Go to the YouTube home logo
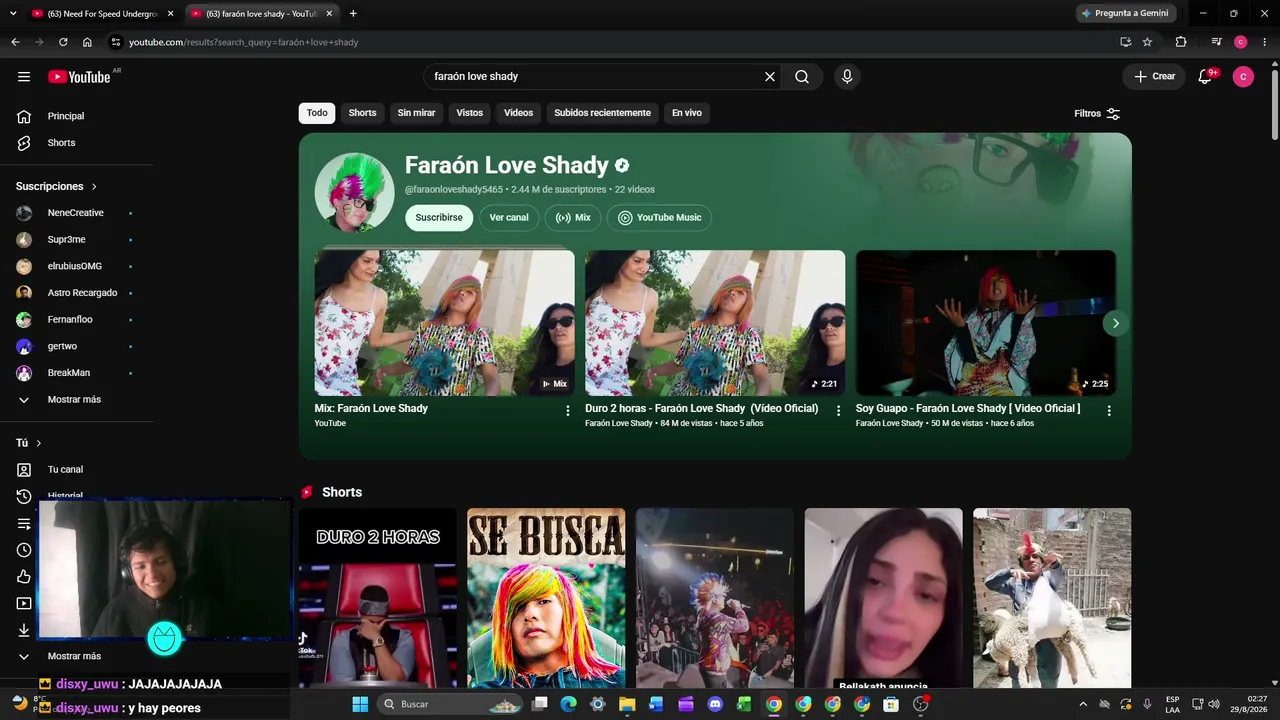 tap(79, 77)
